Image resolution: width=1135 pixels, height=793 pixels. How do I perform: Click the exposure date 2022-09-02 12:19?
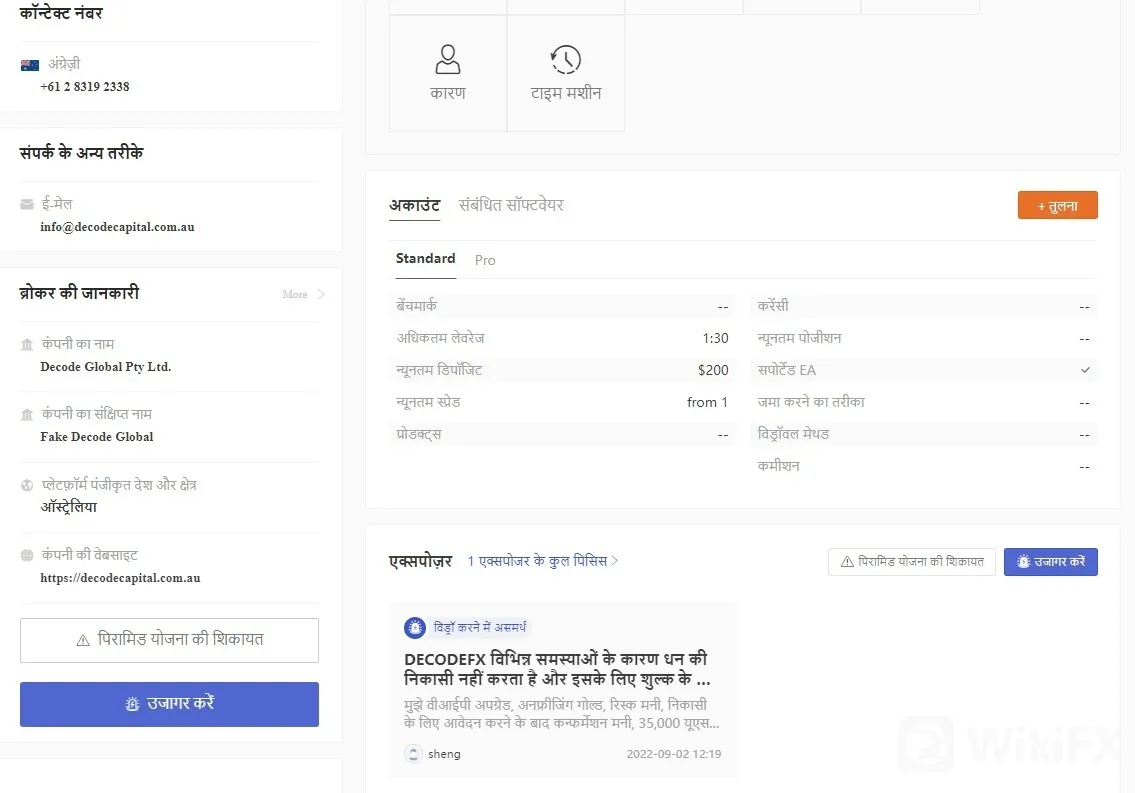pos(674,754)
